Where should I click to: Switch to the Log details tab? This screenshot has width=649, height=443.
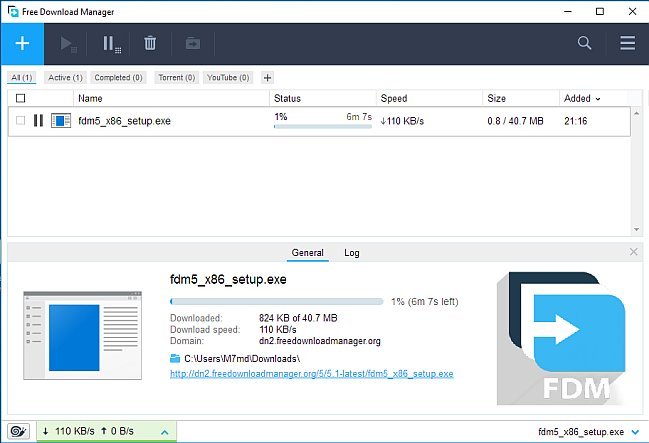[x=352, y=253]
